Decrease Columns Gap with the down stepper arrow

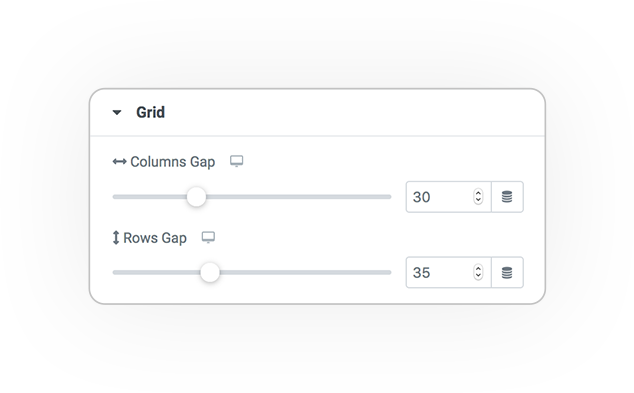click(478, 200)
